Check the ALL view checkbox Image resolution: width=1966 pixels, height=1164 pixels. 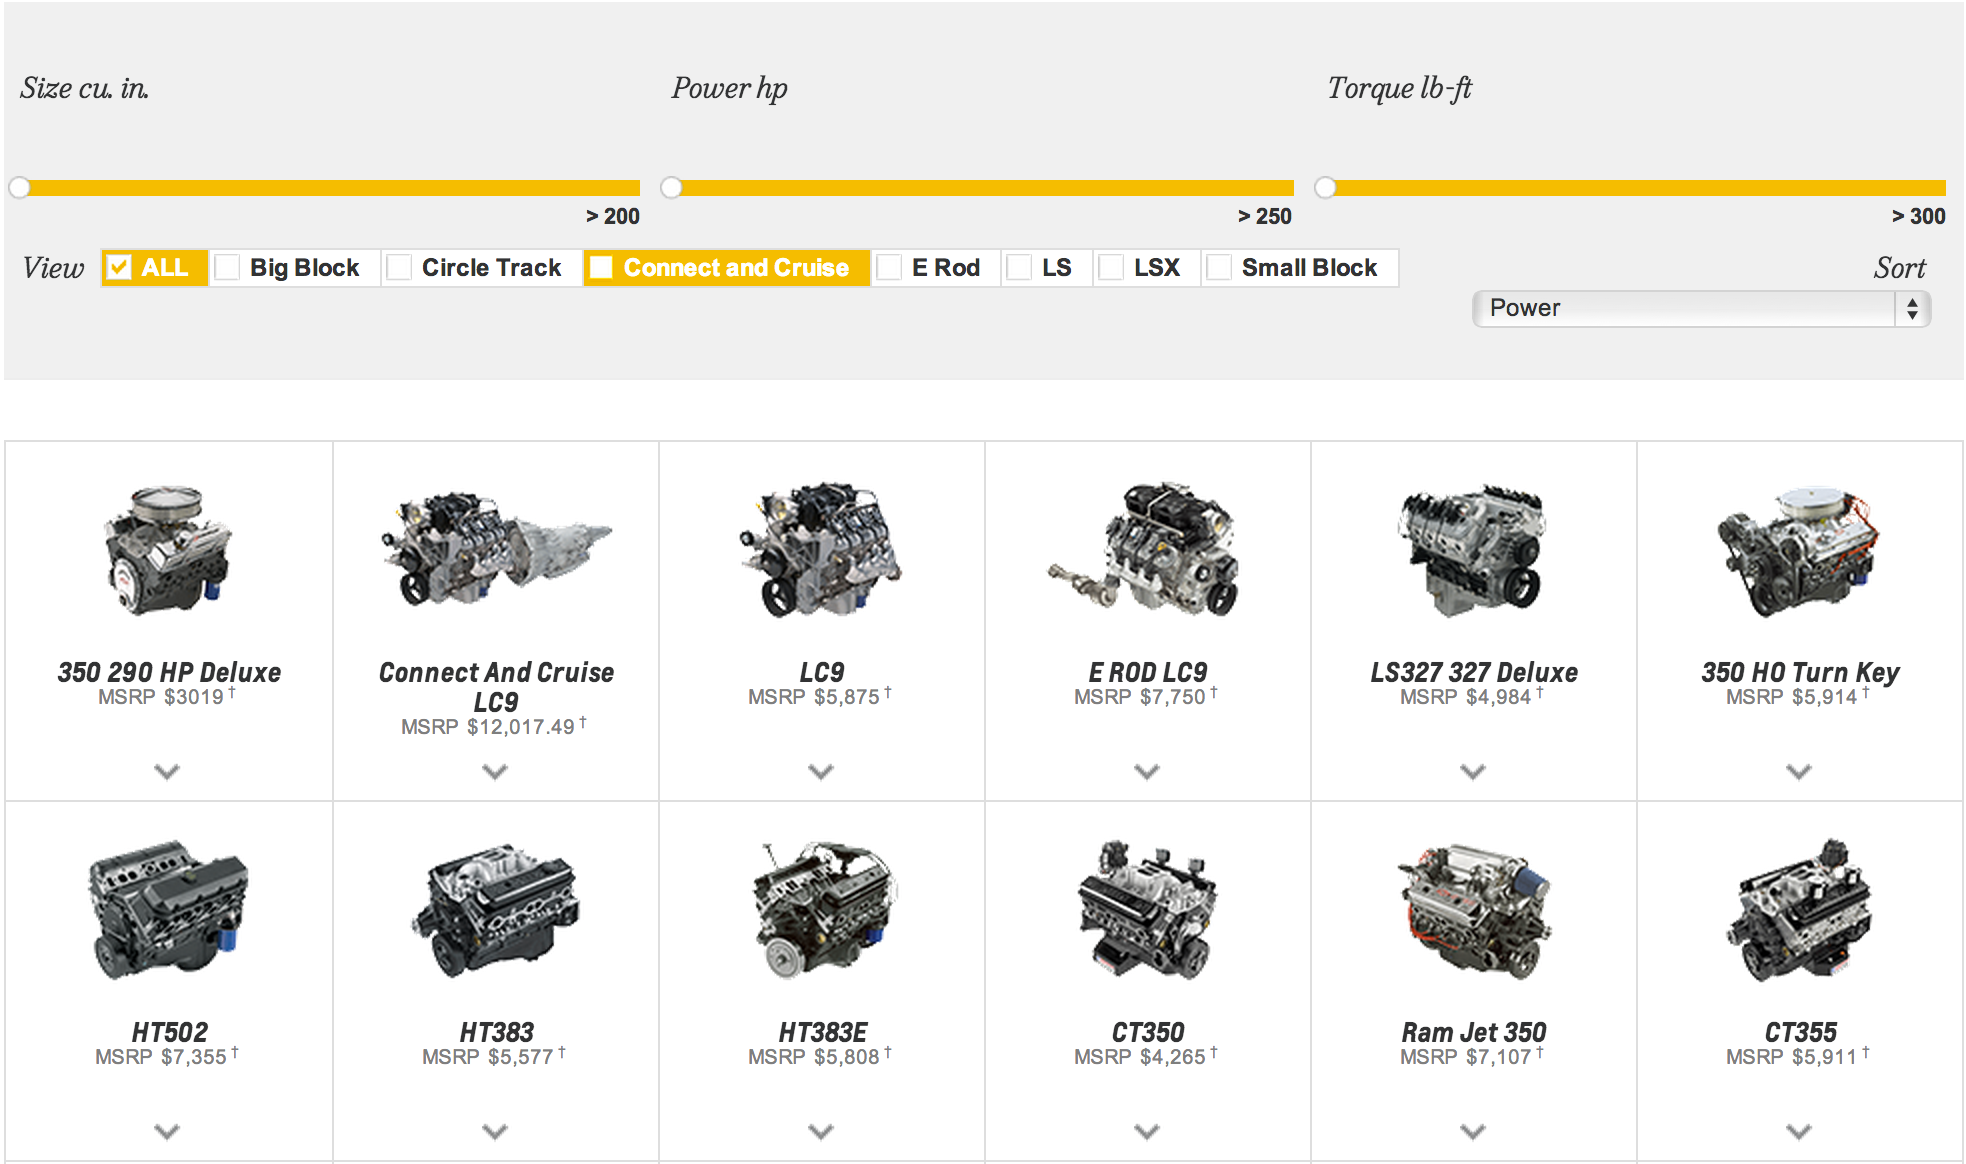pos(119,268)
